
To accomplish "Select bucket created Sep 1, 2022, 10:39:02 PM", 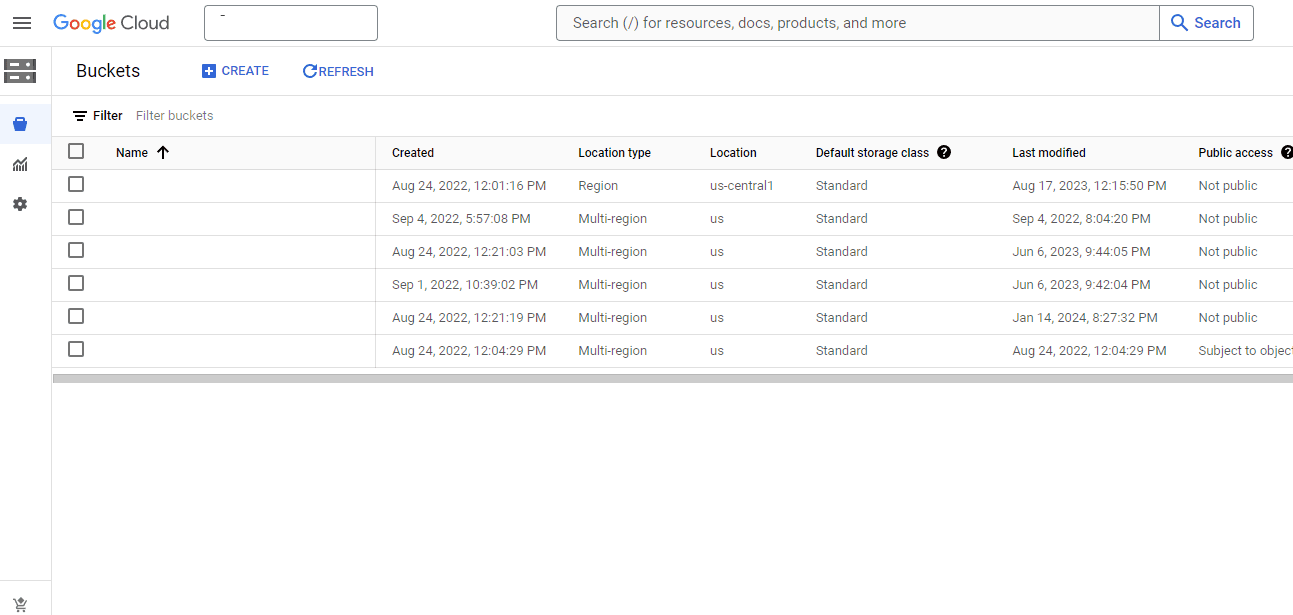I will 76,283.
